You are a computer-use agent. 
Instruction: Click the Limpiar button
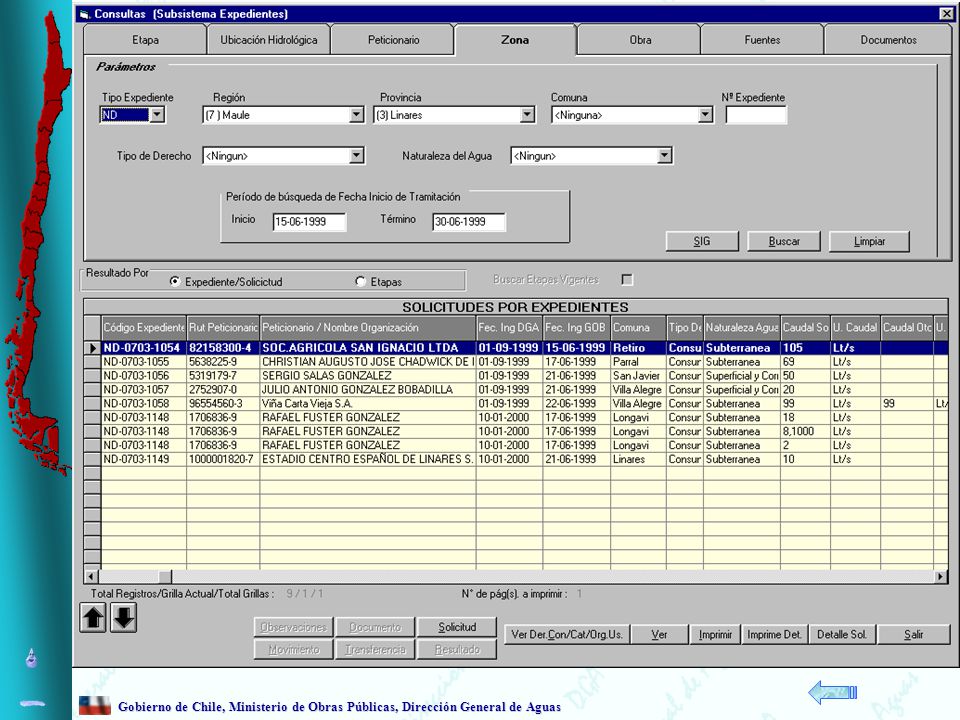tap(869, 241)
